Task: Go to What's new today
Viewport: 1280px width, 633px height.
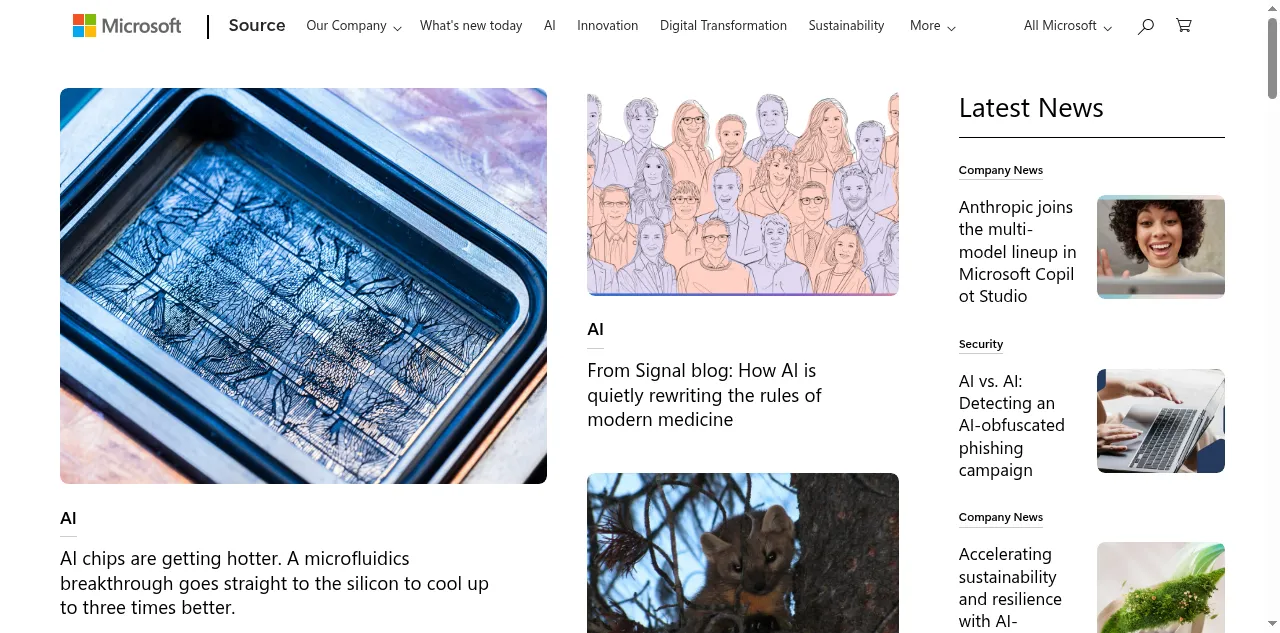Action: tap(471, 26)
